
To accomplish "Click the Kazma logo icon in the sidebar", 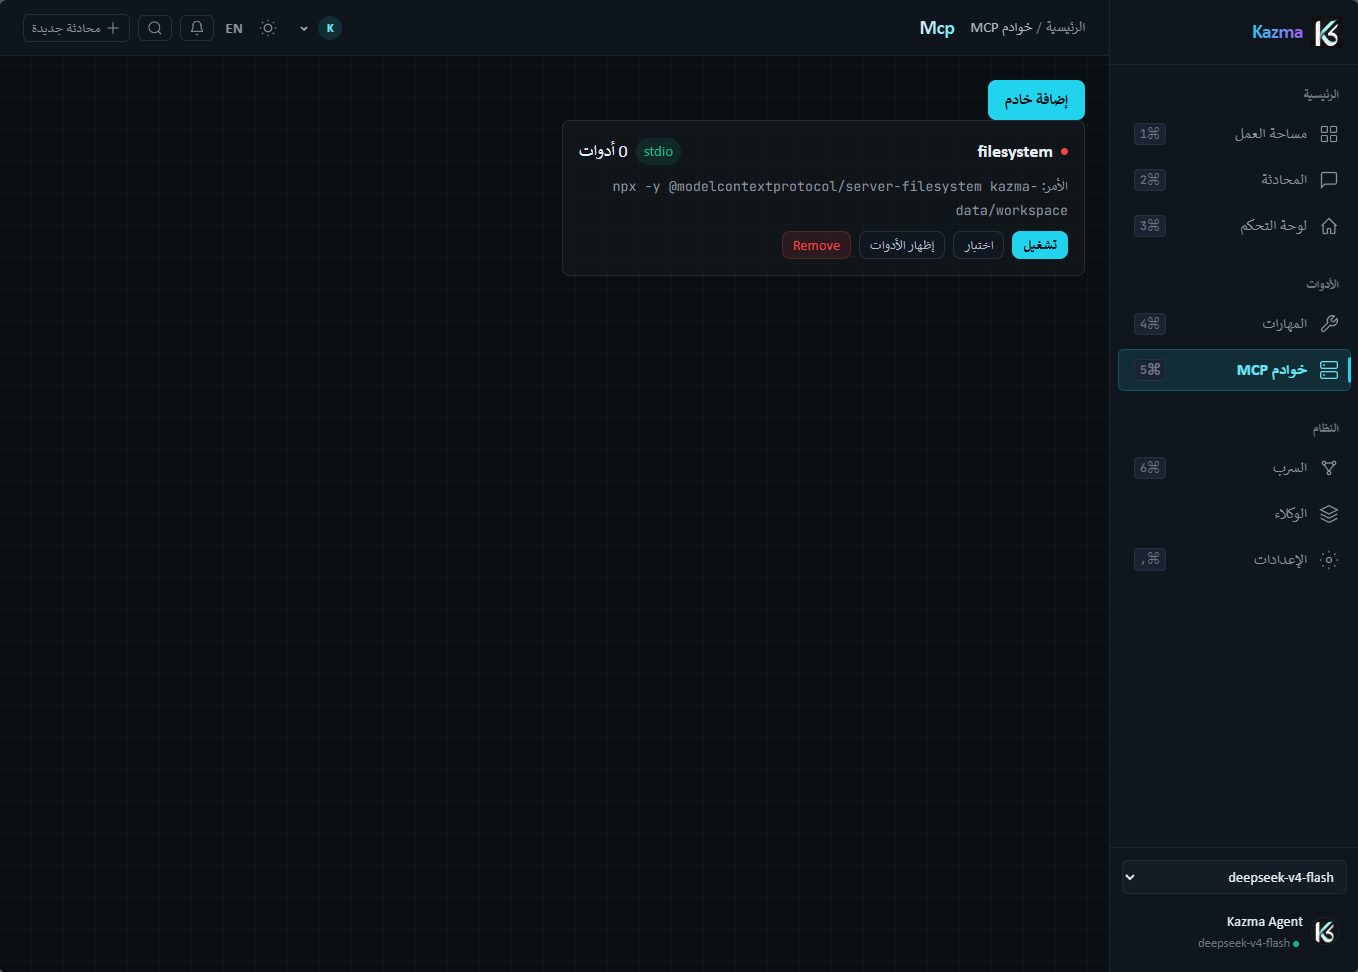I will (x=1326, y=33).
